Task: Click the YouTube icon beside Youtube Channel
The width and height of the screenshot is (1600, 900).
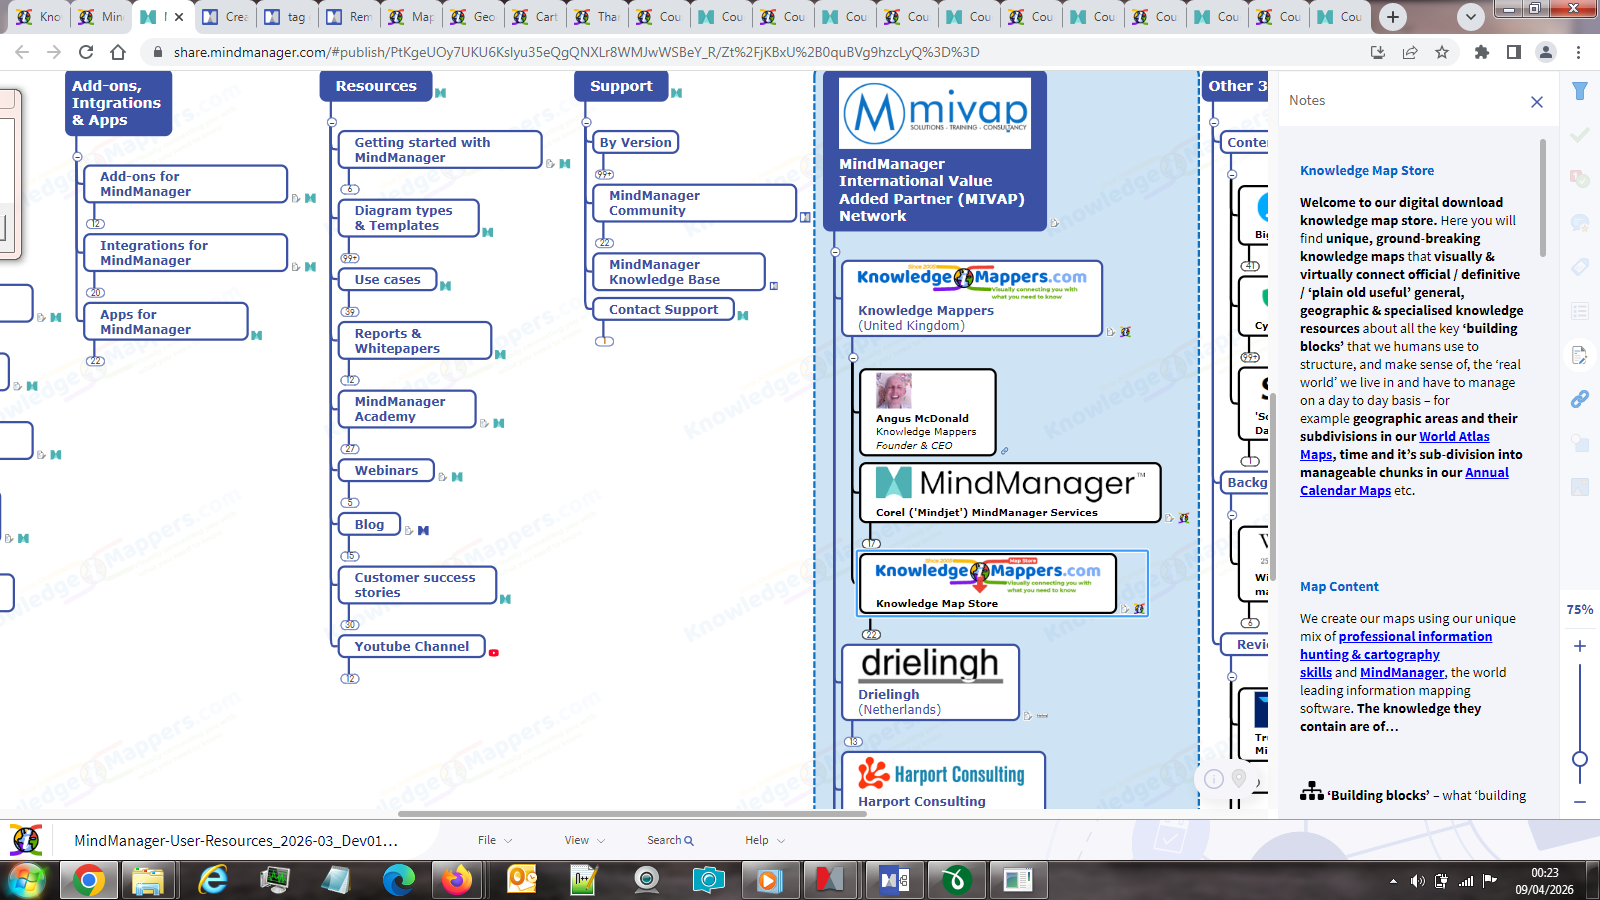Action: pyautogui.click(x=494, y=652)
